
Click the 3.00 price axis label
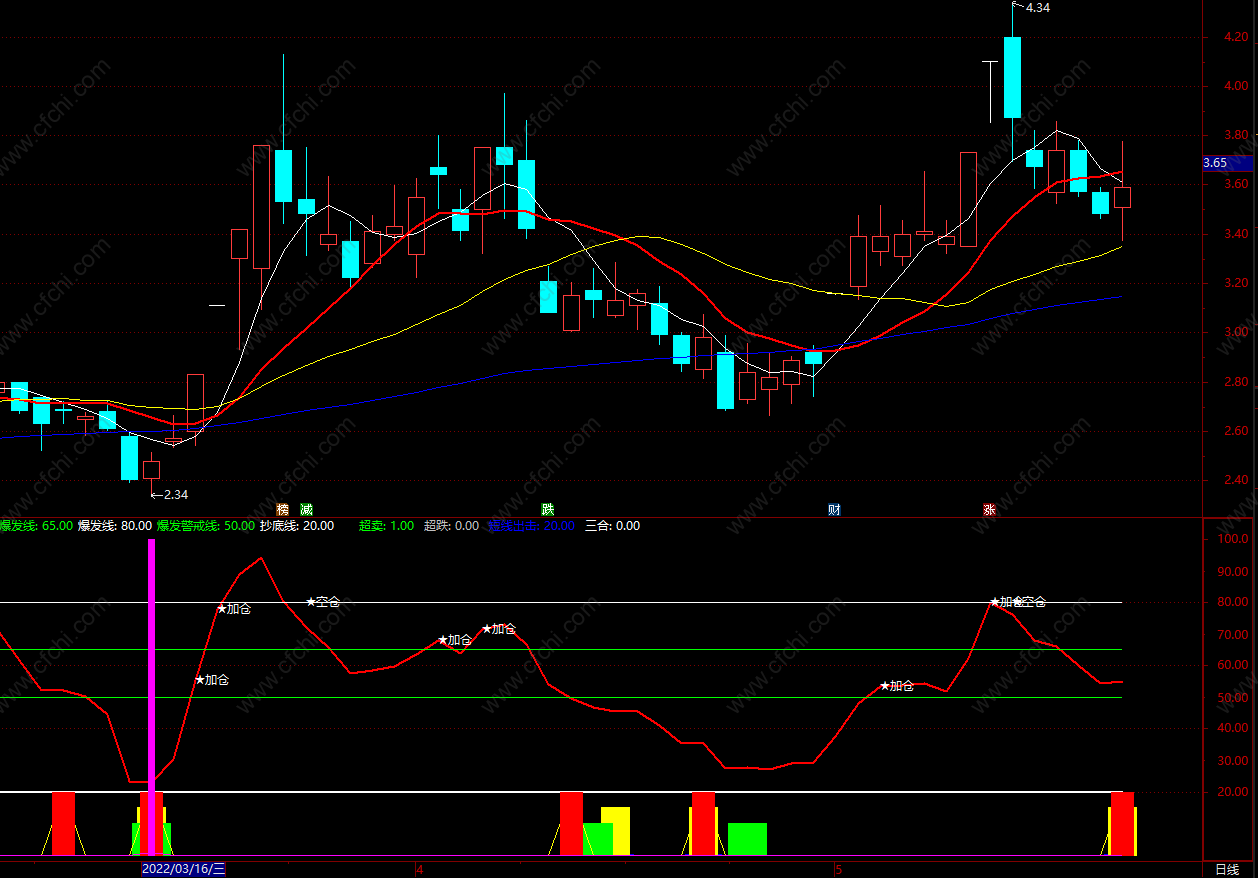click(1235, 333)
